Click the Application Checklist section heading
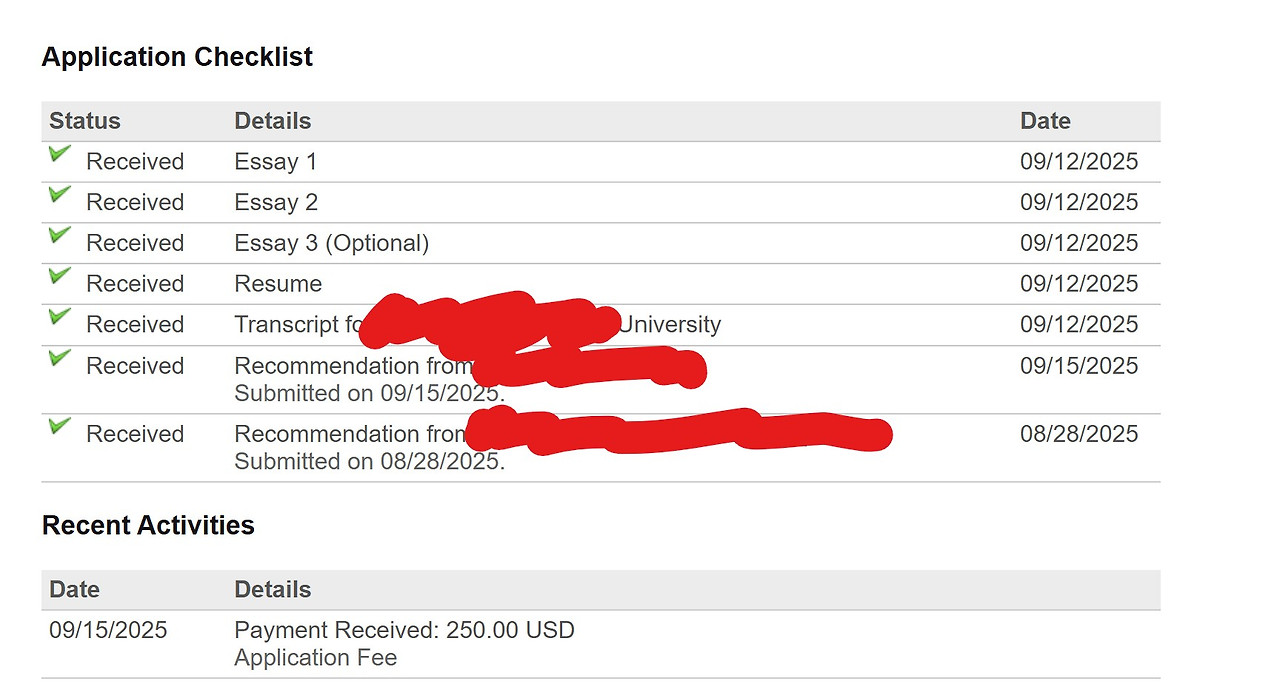Viewport: 1280px width, 684px height. (x=177, y=57)
